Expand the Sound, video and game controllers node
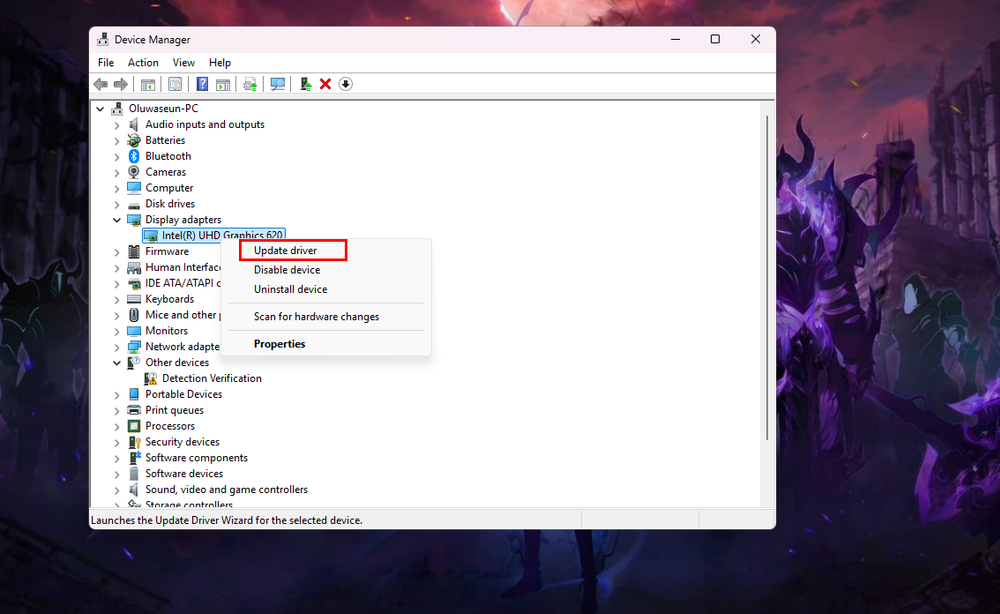 pos(117,490)
